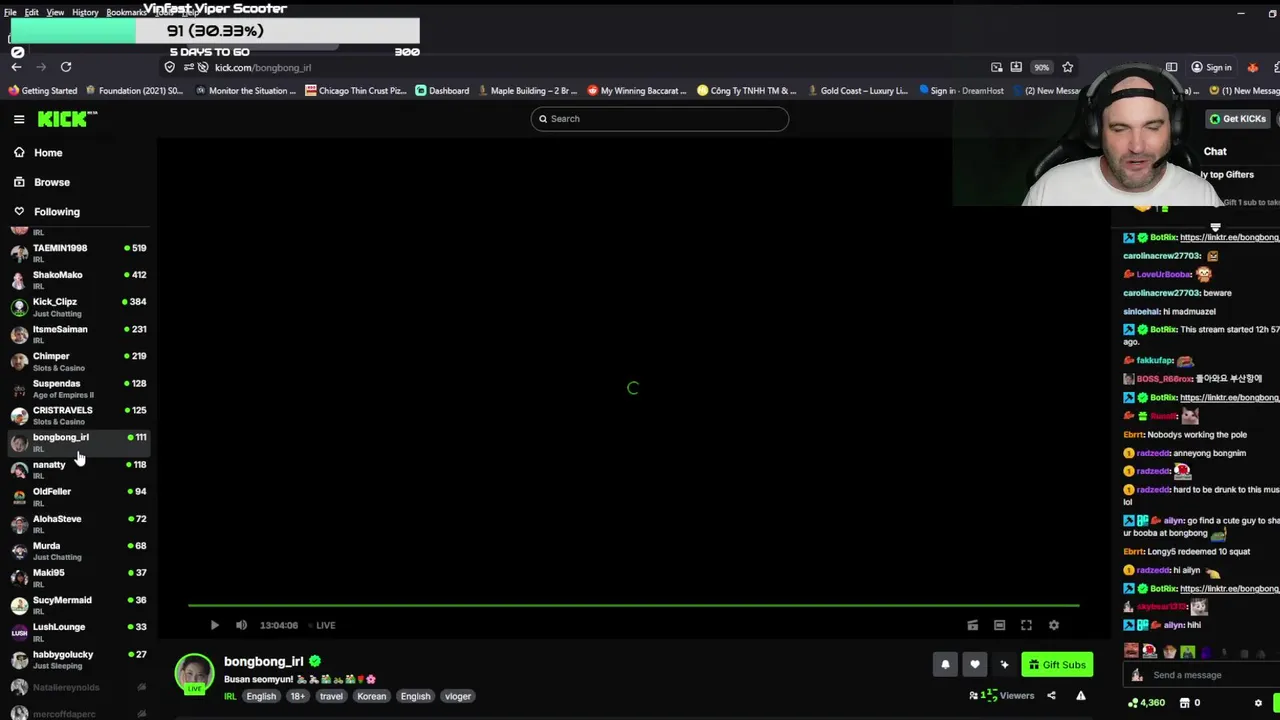
Task: Open Chimper channel in sidebar
Action: coord(78,360)
